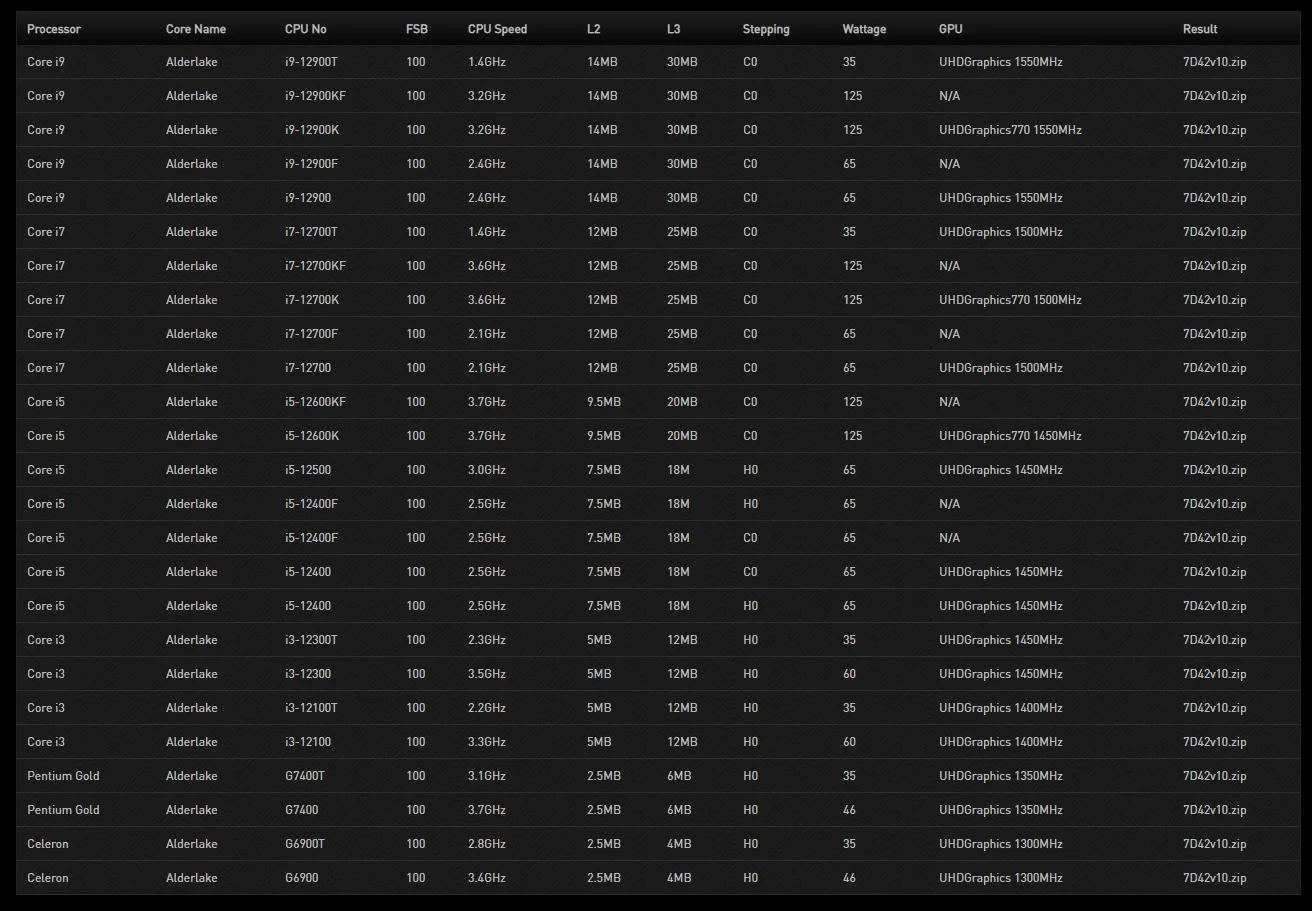Screen dimensions: 1312x911
Task: Select the Celeron cell in the G6900 row
Action: point(48,878)
